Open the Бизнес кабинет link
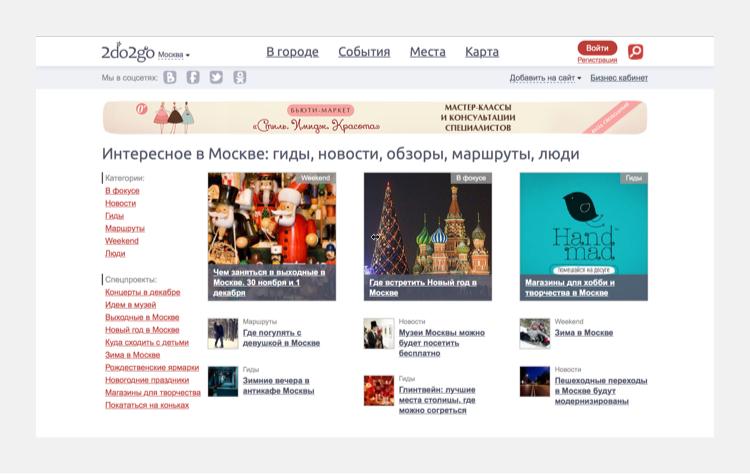 [619, 78]
